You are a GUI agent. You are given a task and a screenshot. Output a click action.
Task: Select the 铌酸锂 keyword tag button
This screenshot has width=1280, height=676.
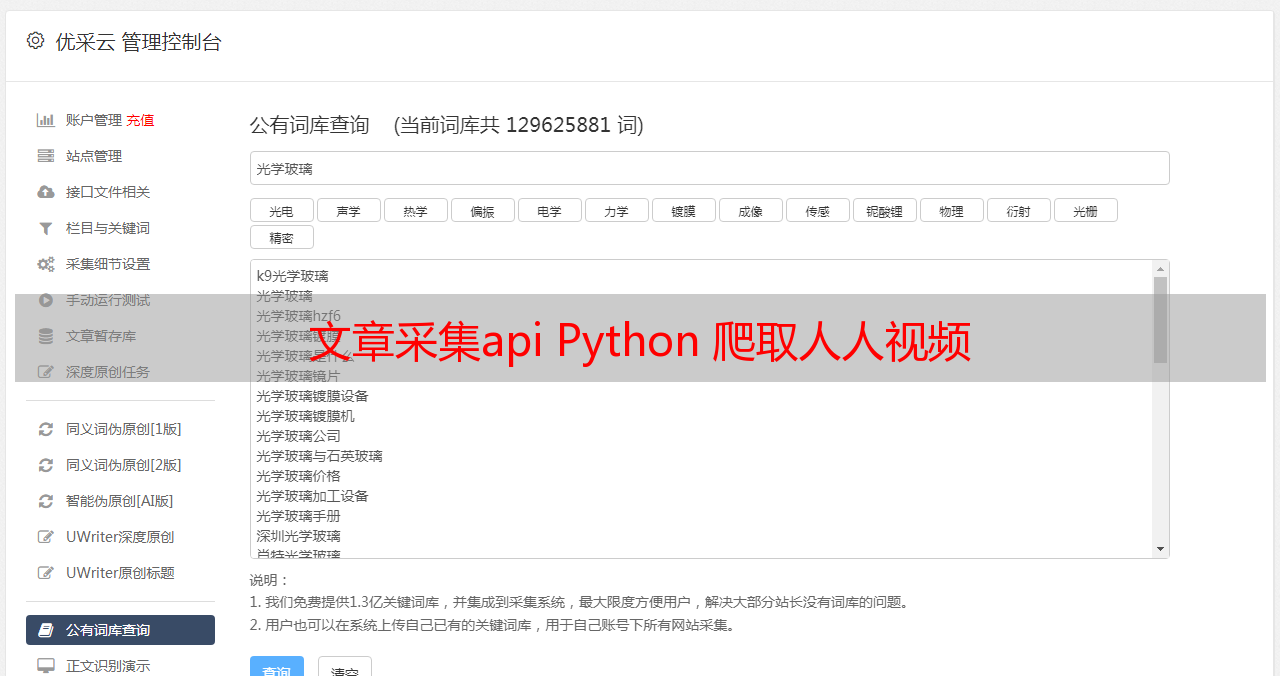click(x=884, y=210)
